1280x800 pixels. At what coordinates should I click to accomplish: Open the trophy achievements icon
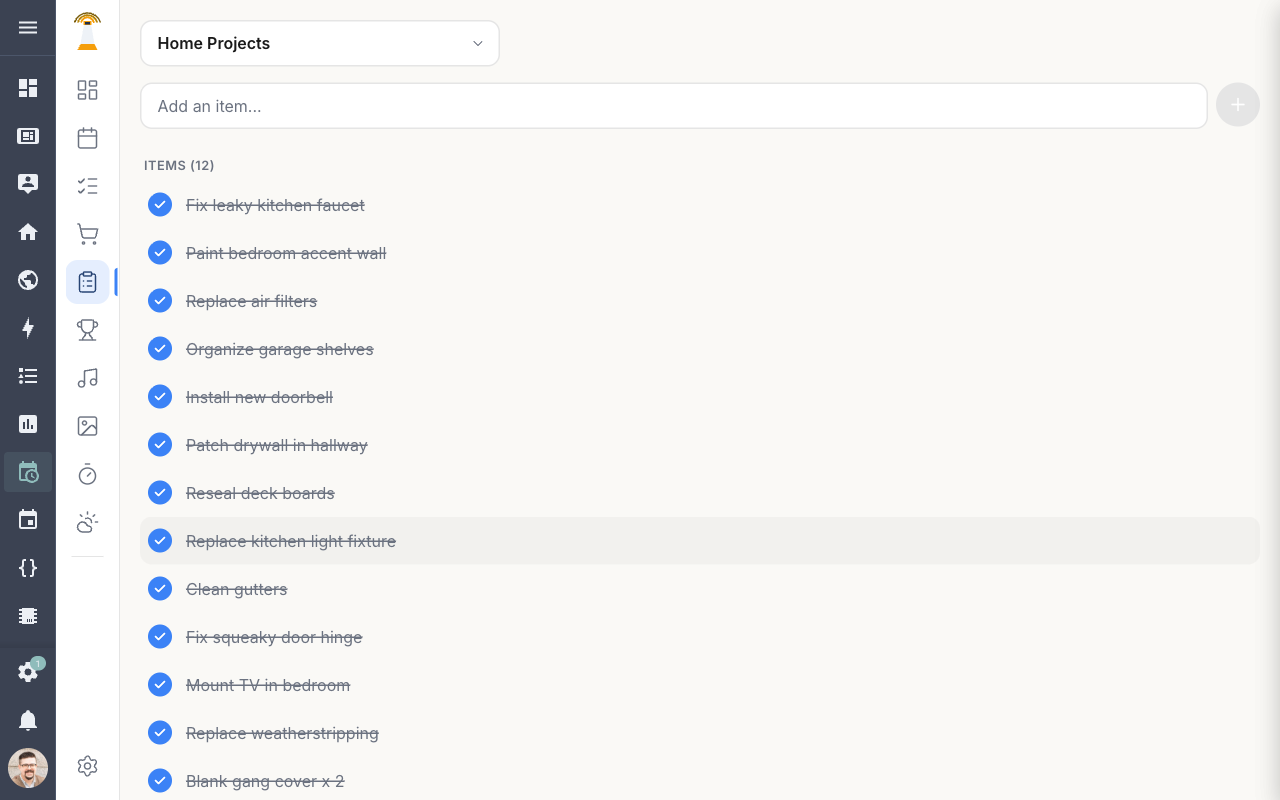pyautogui.click(x=87, y=329)
